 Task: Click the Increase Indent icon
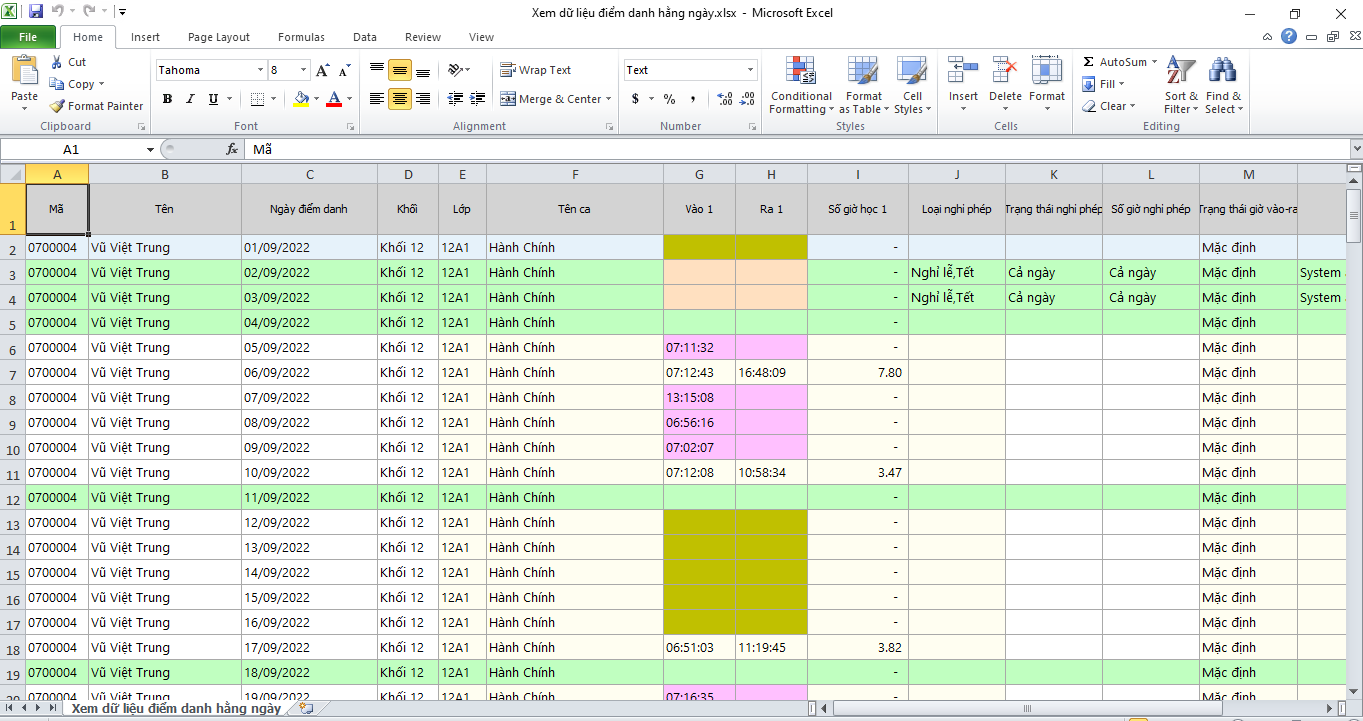[479, 99]
